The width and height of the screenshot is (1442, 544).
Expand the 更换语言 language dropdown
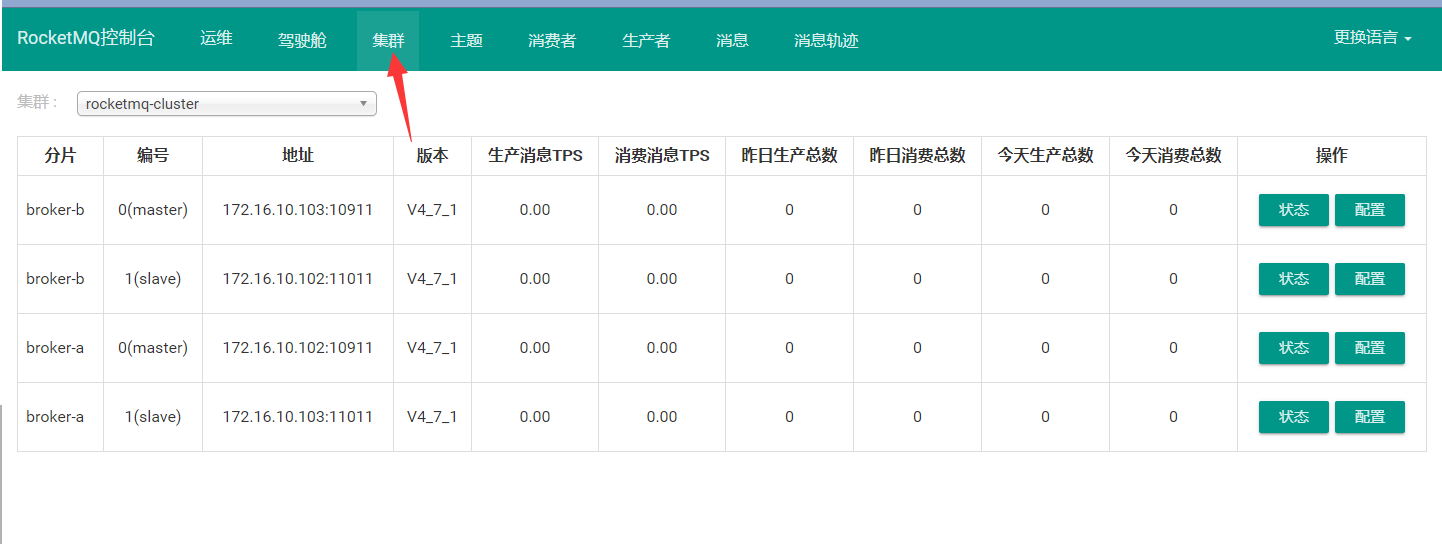[1372, 38]
